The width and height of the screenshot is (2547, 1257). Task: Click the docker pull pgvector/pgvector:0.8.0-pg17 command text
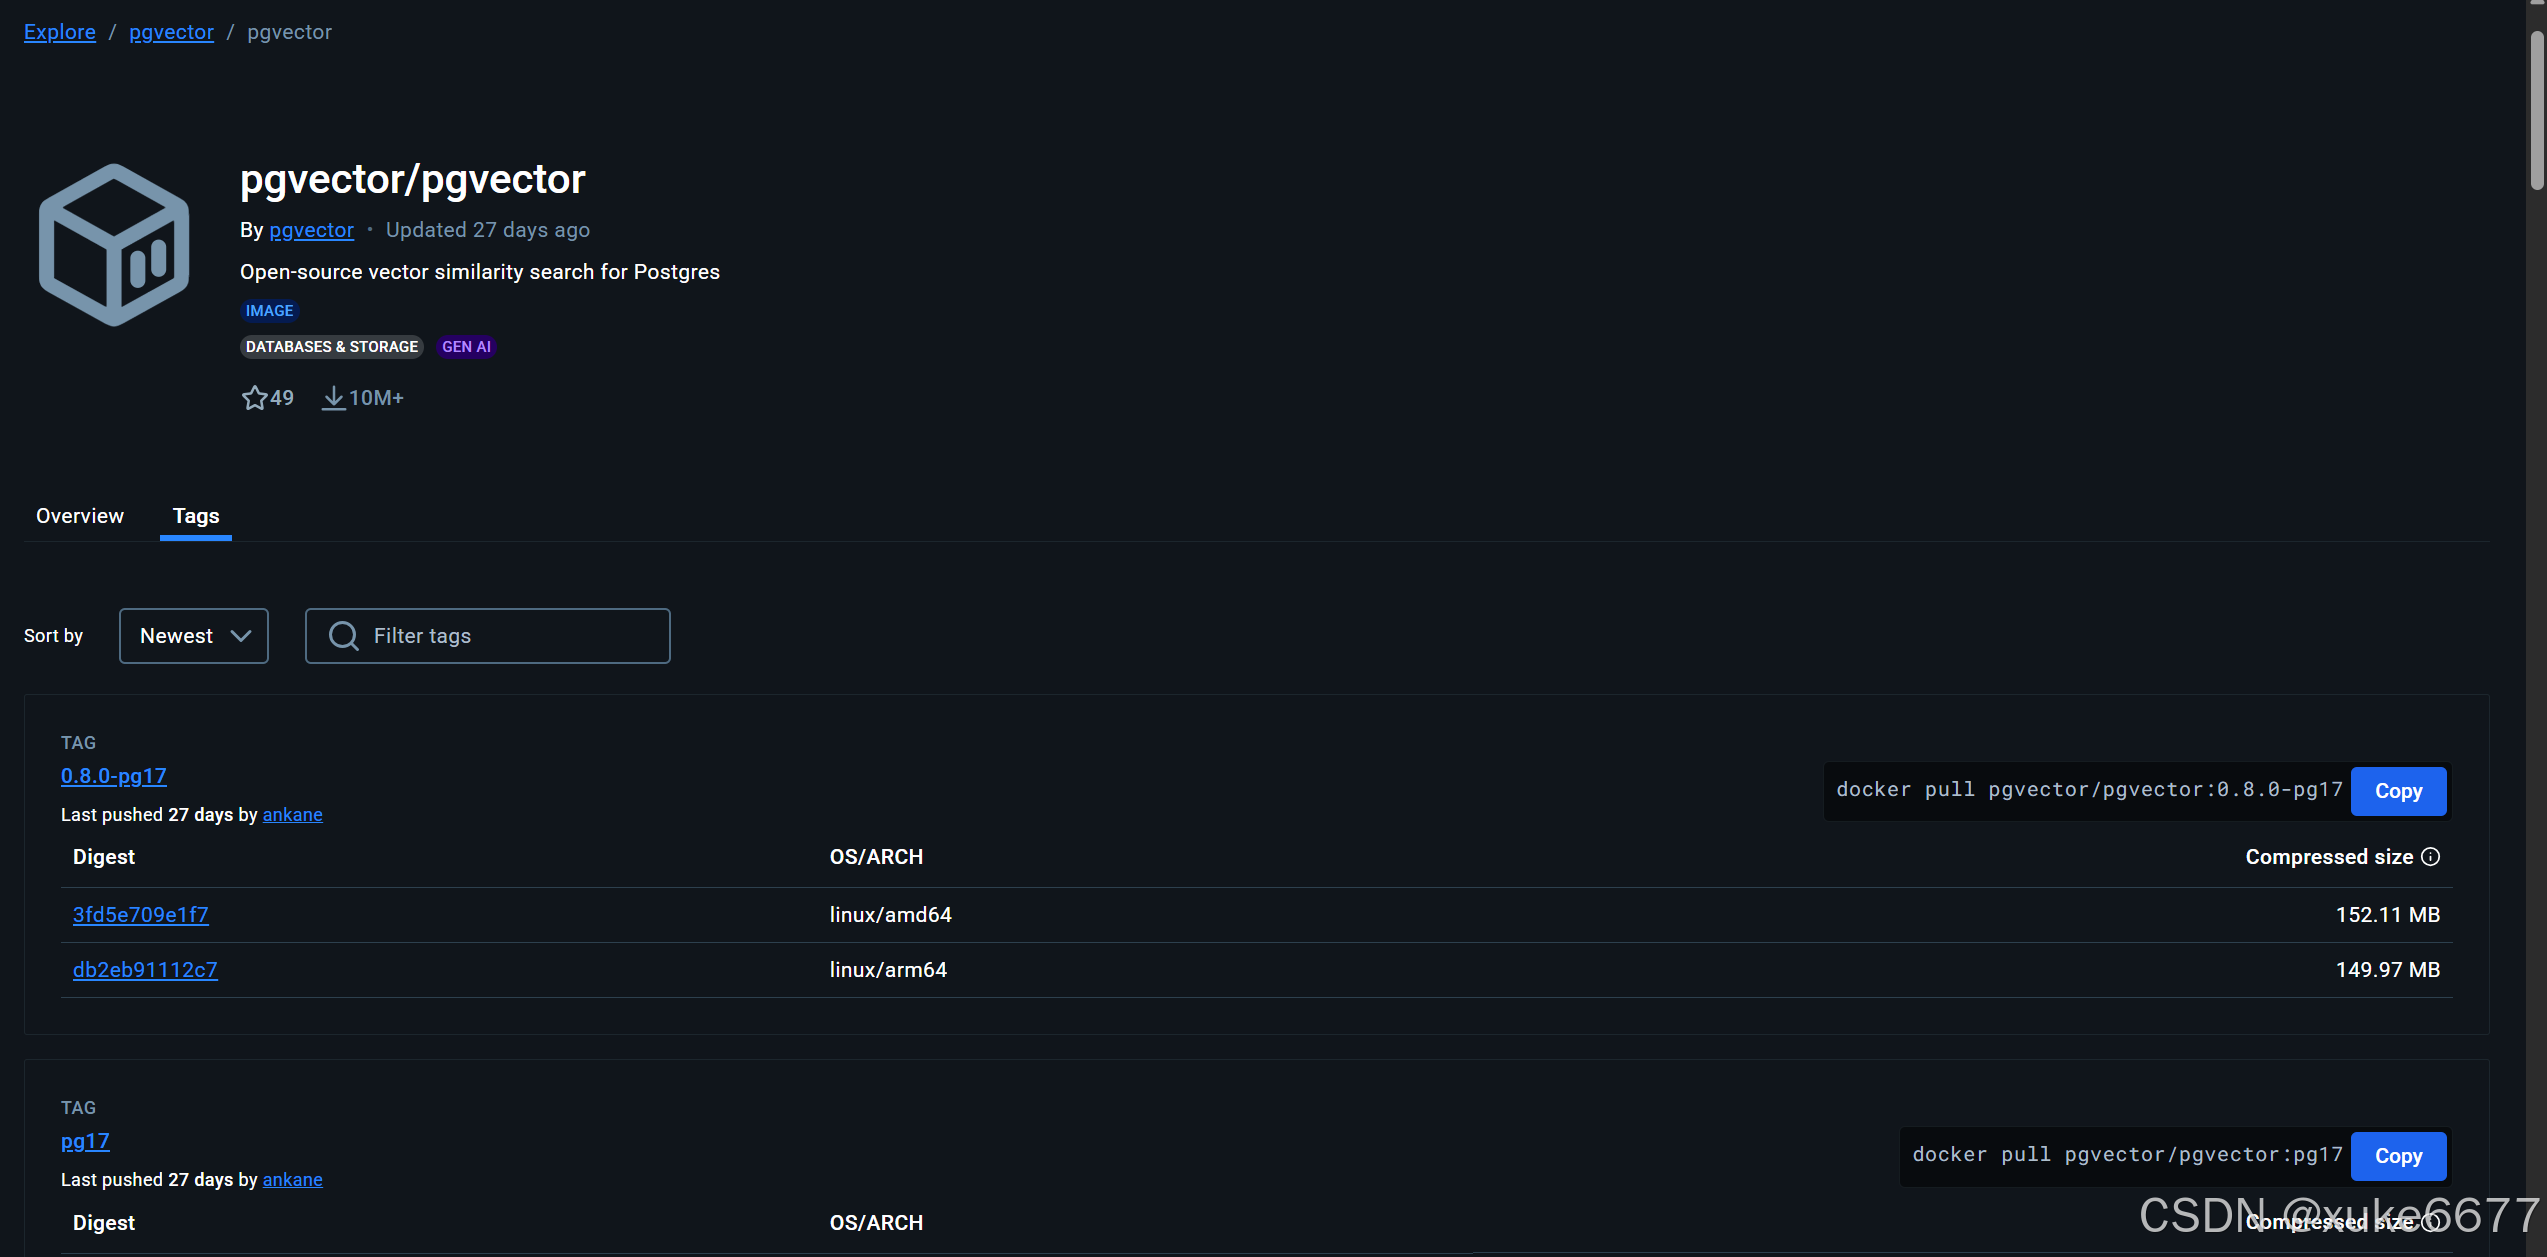click(2089, 790)
